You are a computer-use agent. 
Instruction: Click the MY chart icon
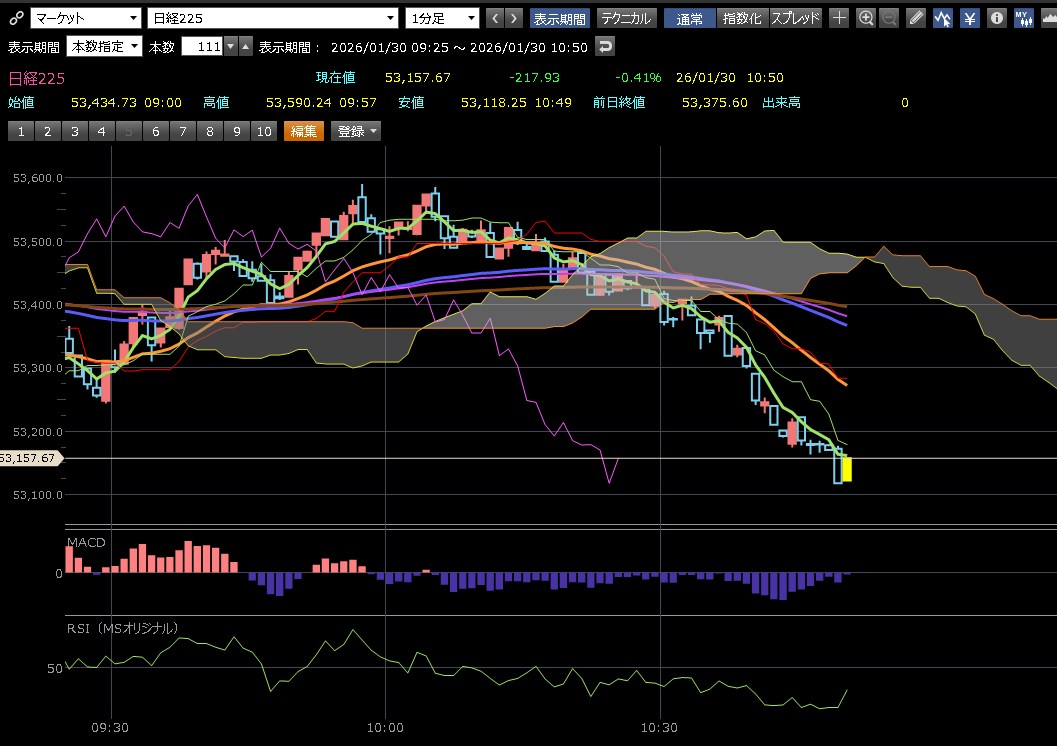[x=1023, y=18]
